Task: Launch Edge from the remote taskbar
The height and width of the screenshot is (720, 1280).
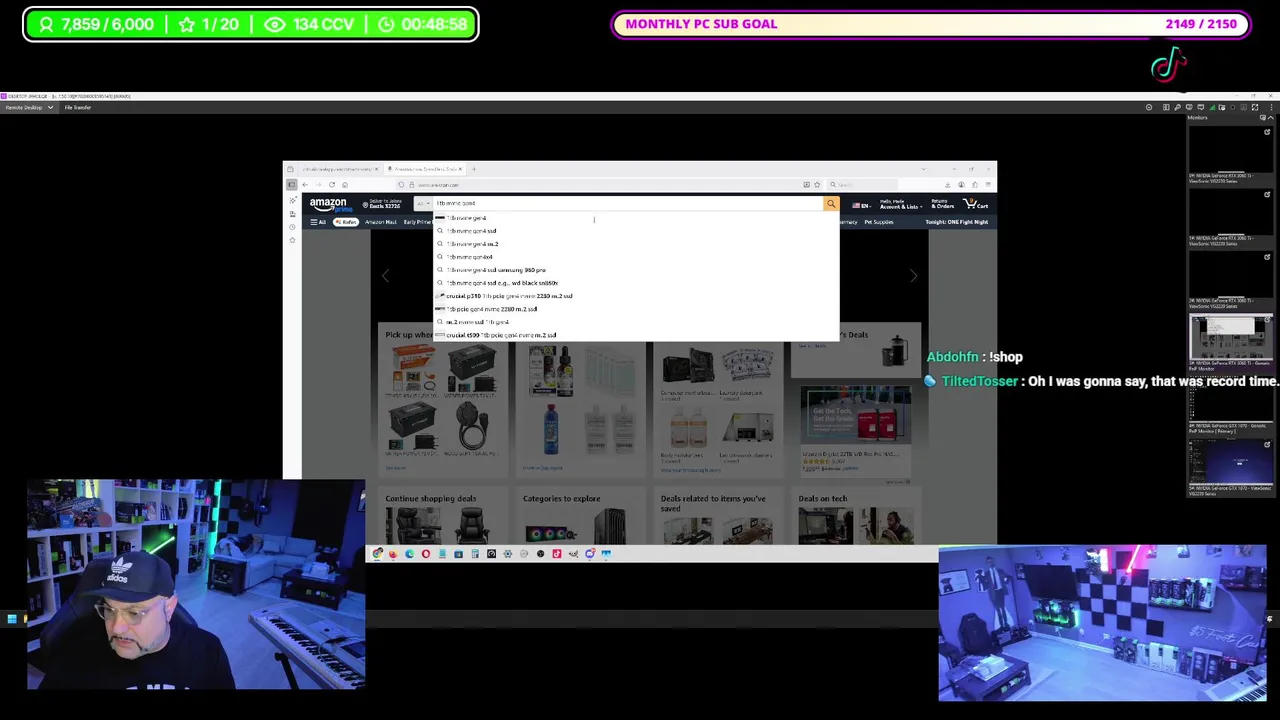Action: (x=410, y=553)
